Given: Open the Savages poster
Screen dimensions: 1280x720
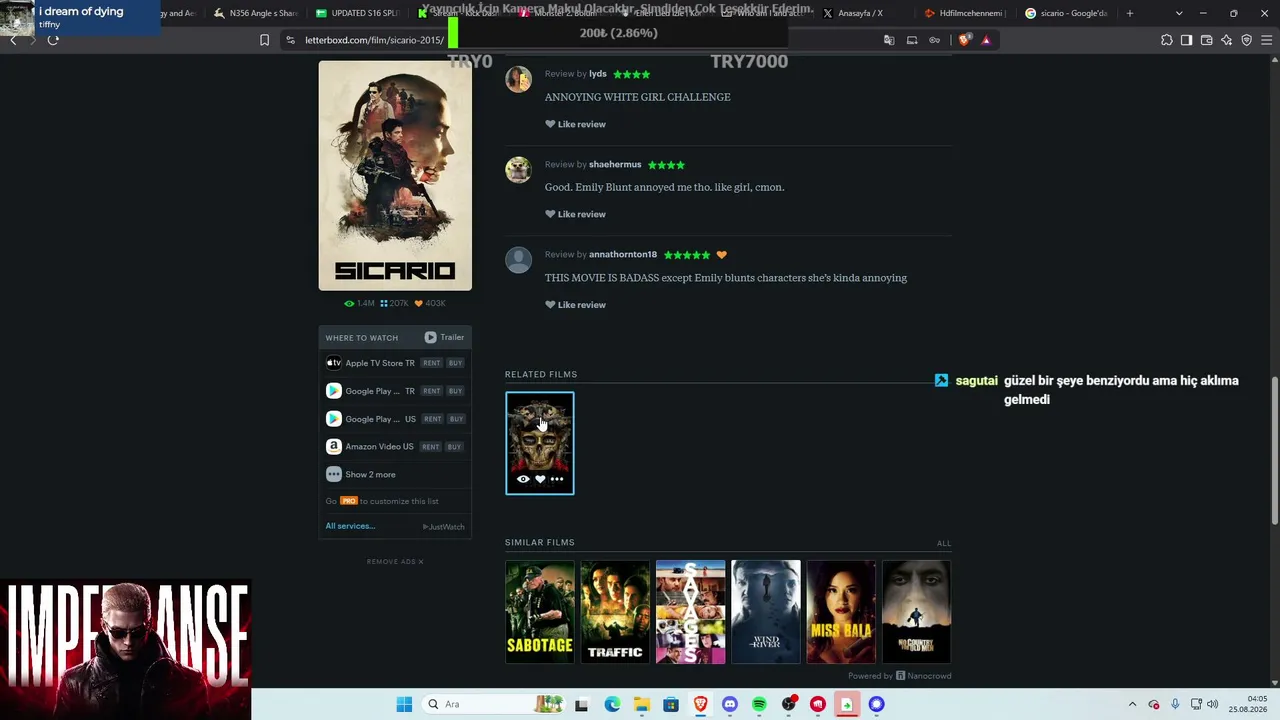Looking at the screenshot, I should pyautogui.click(x=690, y=612).
